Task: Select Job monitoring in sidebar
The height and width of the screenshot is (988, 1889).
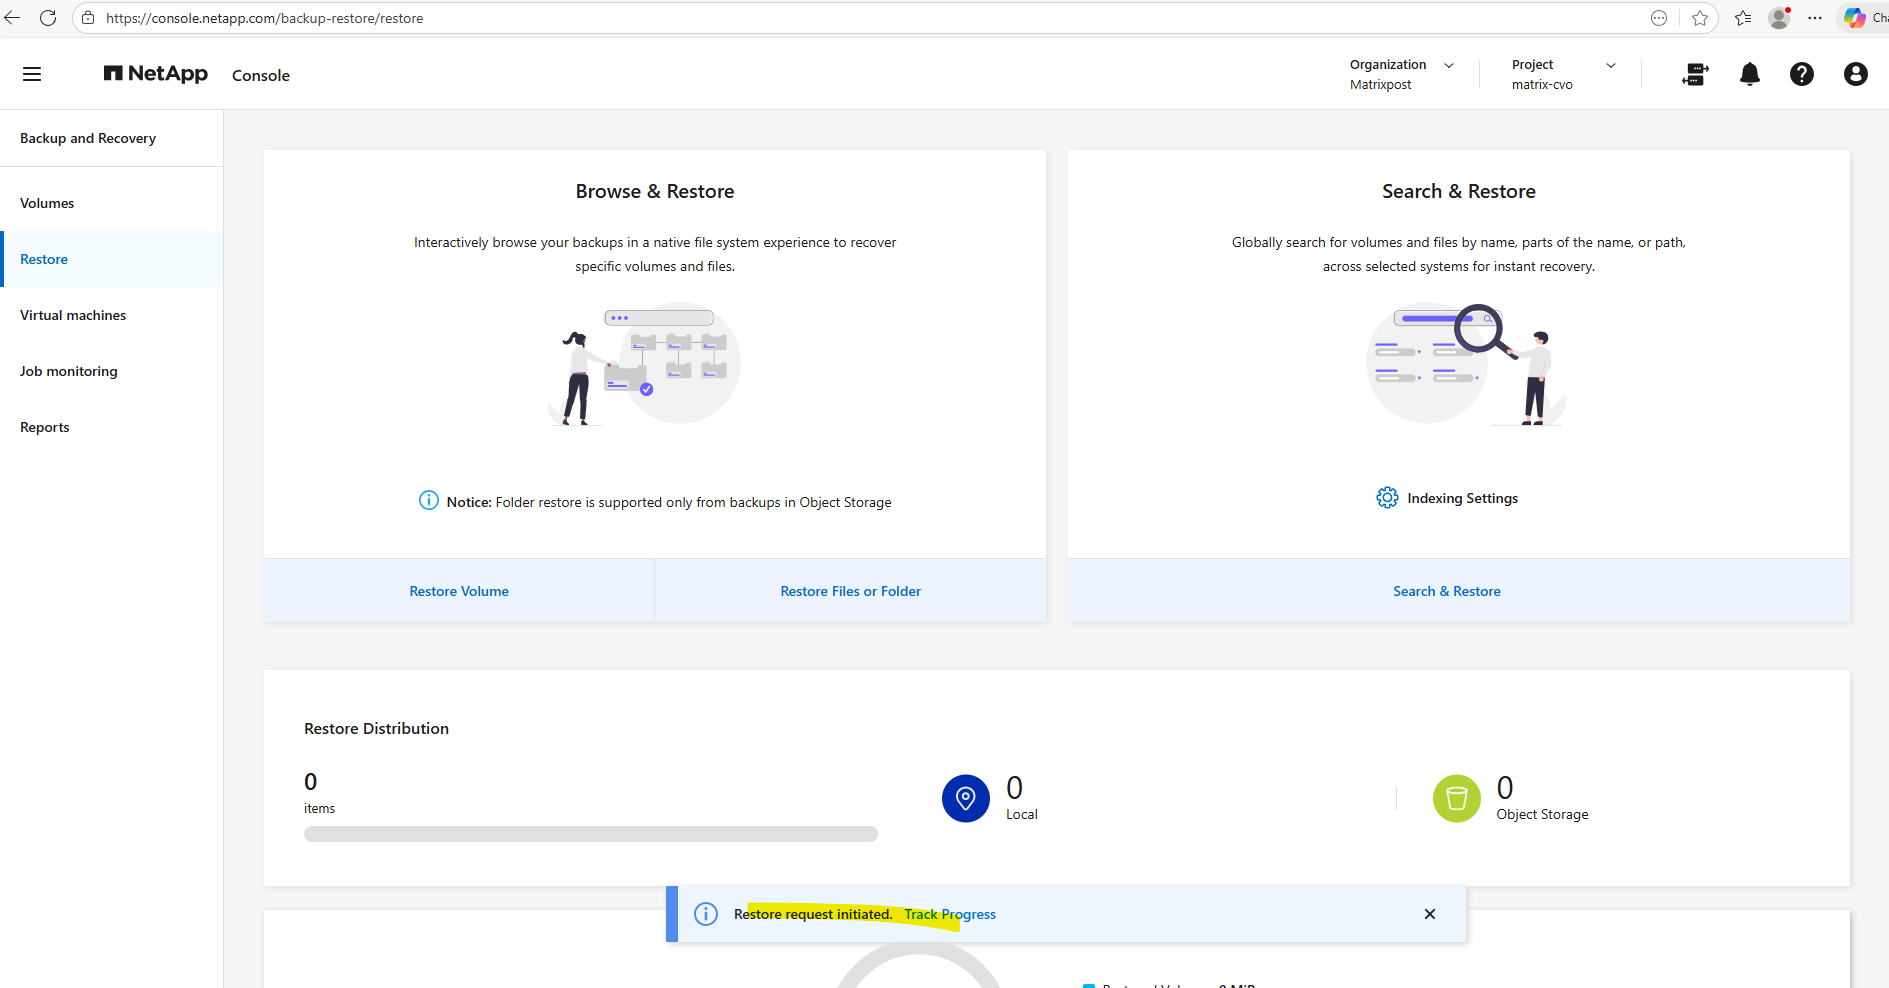Action: (x=69, y=371)
